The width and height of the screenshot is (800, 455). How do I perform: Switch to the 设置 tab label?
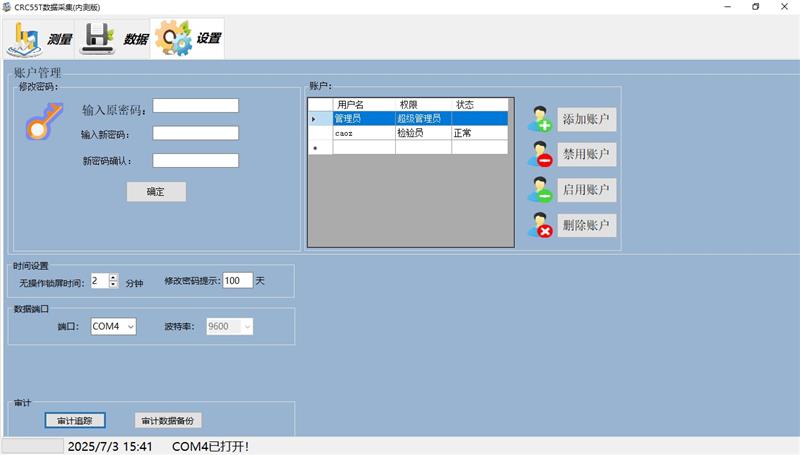(209, 38)
